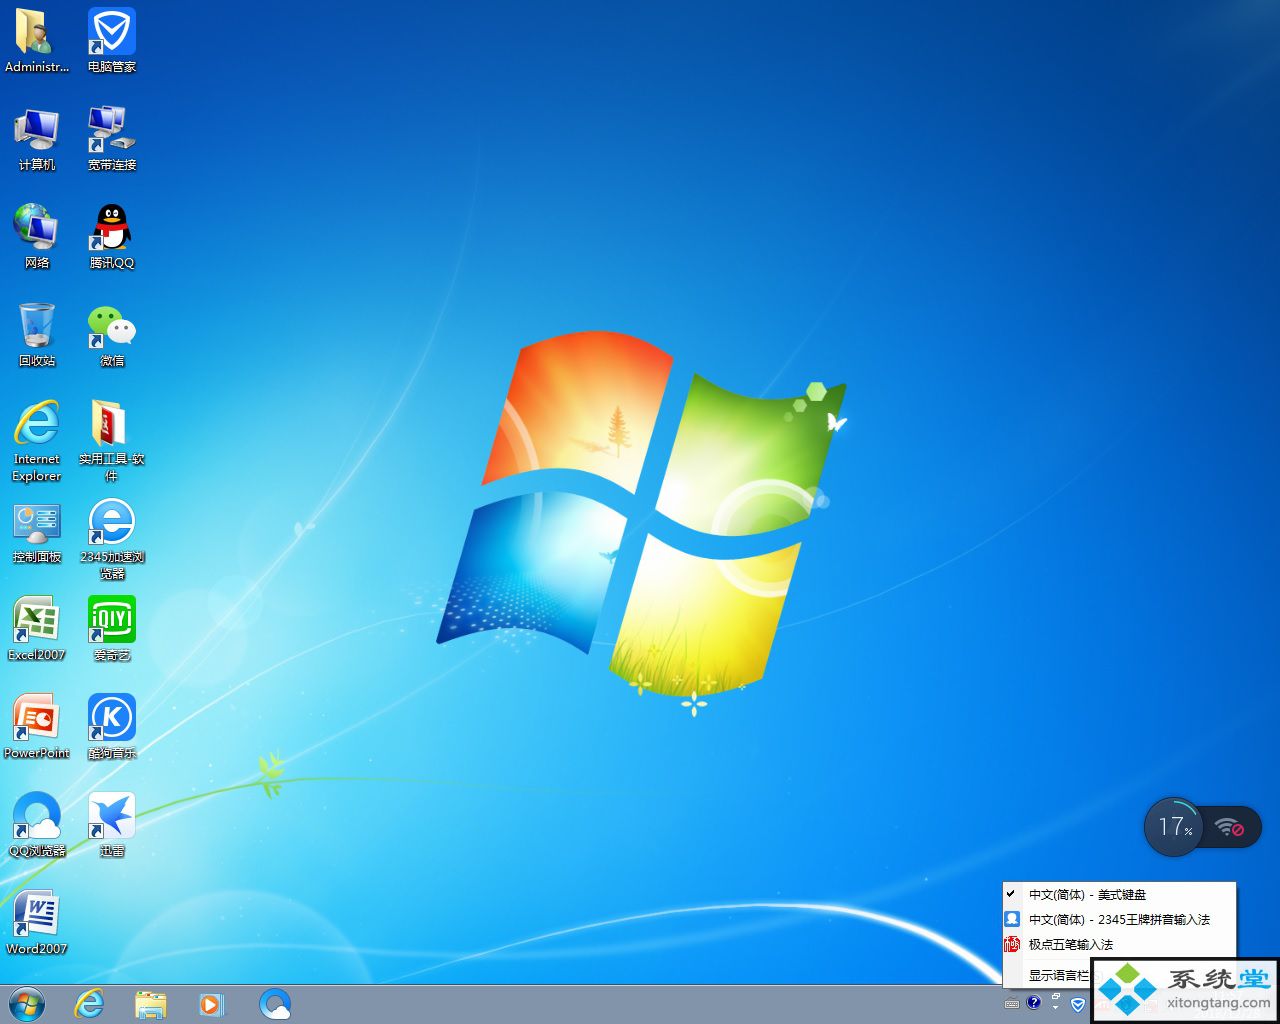Open Windows Explorer from the taskbar

coord(150,1004)
